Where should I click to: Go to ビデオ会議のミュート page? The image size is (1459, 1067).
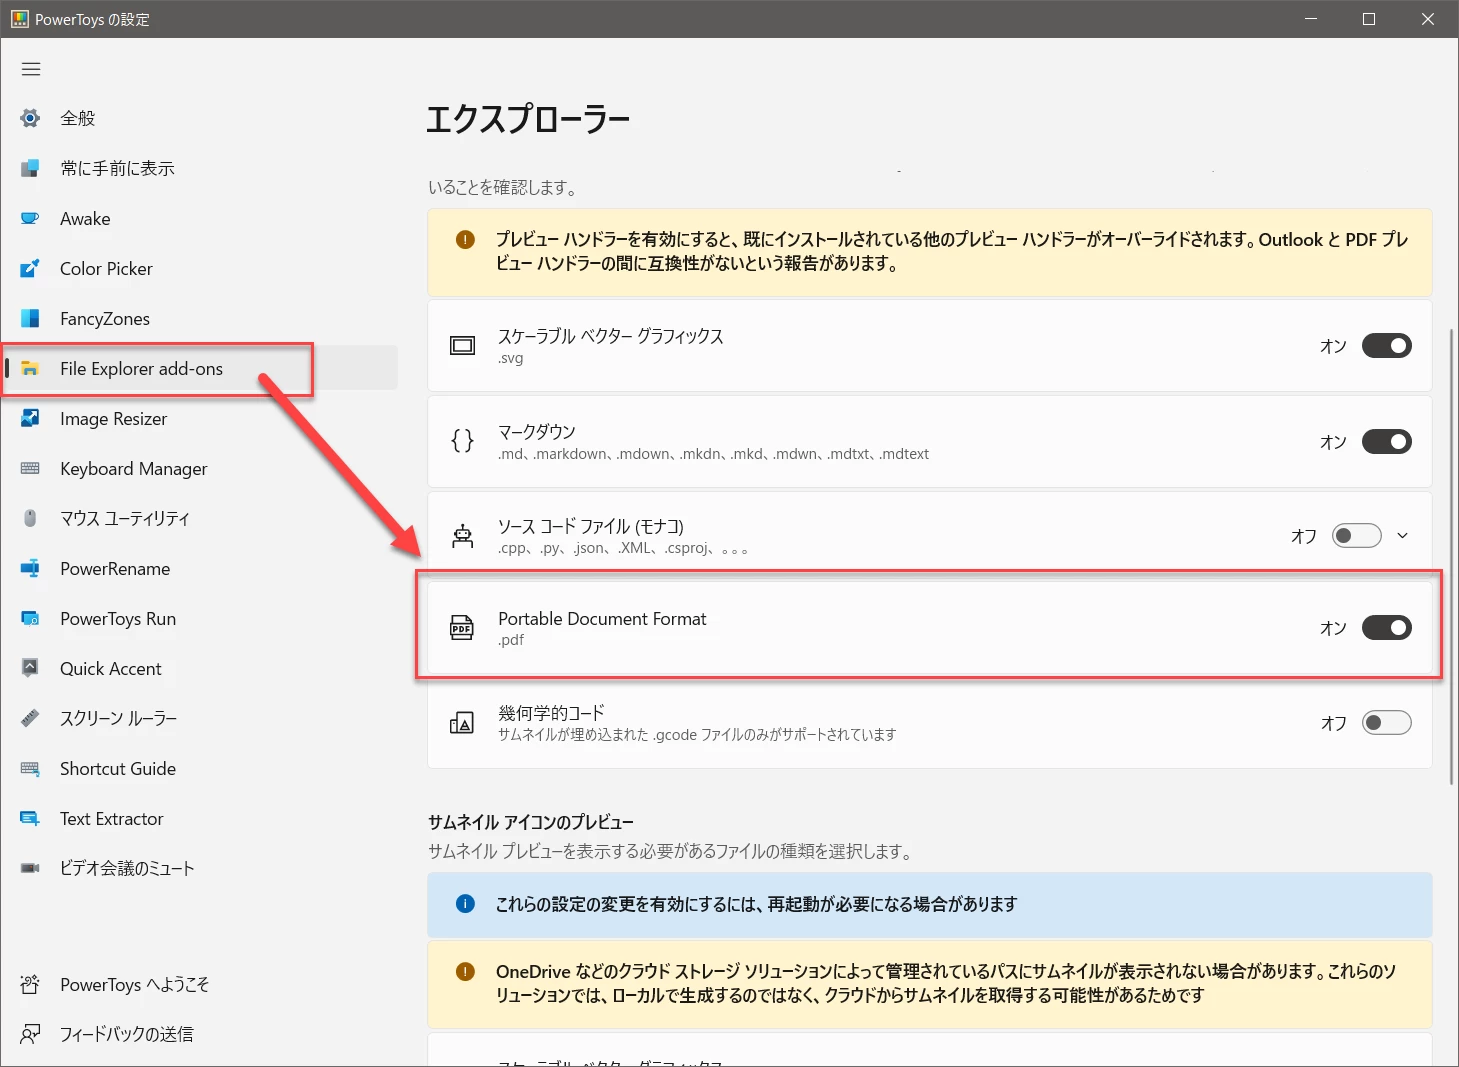[200, 868]
